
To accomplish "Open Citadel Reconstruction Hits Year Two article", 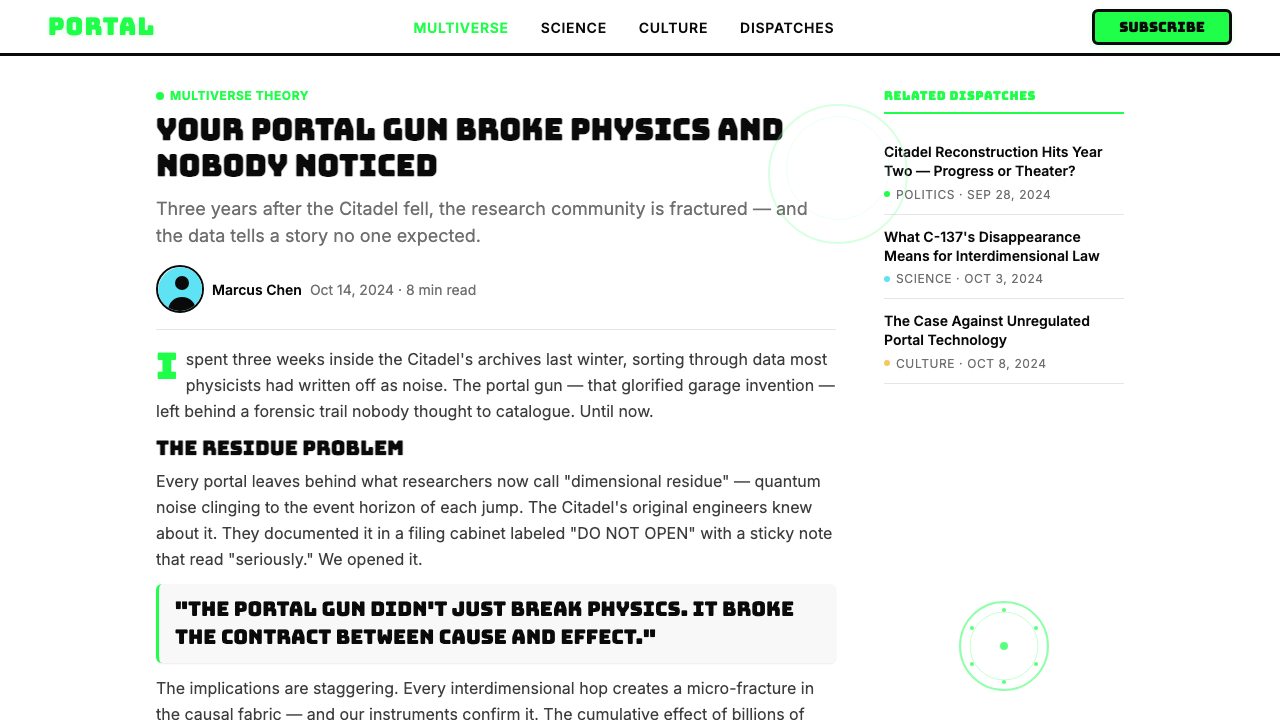I will (x=993, y=161).
